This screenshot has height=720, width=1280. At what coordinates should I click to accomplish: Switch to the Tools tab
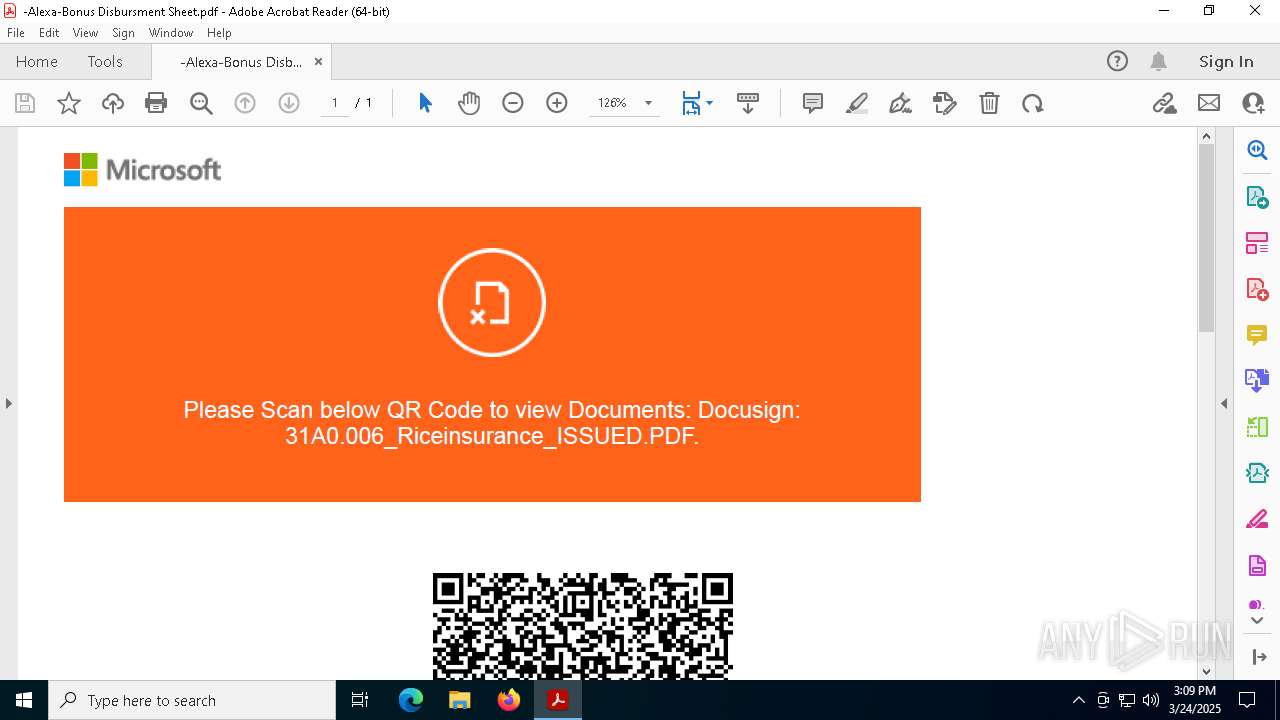point(105,61)
